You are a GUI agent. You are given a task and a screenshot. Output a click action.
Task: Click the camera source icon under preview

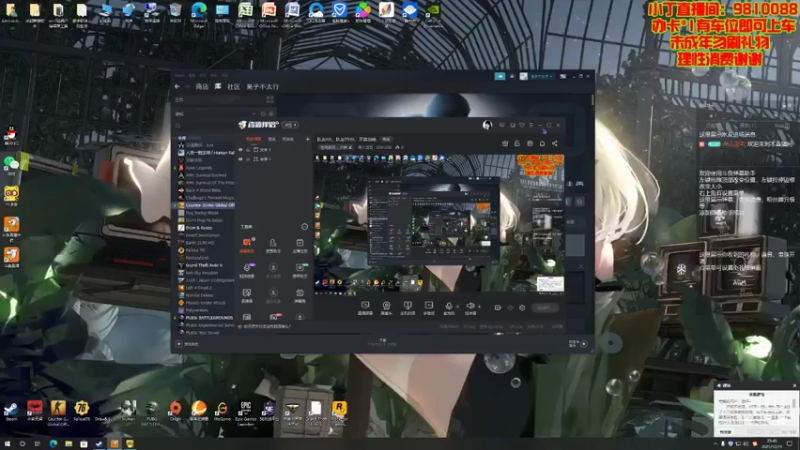(x=386, y=307)
